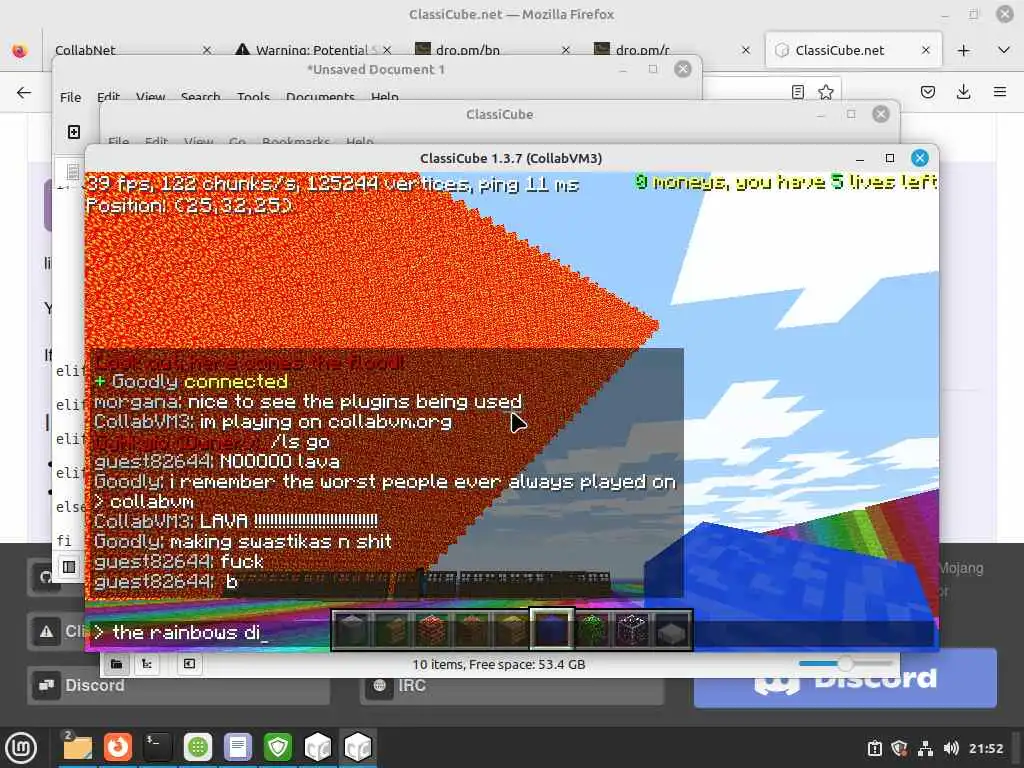Click the large blue Discord banner button
This screenshot has height=768, width=1024.
click(845, 679)
